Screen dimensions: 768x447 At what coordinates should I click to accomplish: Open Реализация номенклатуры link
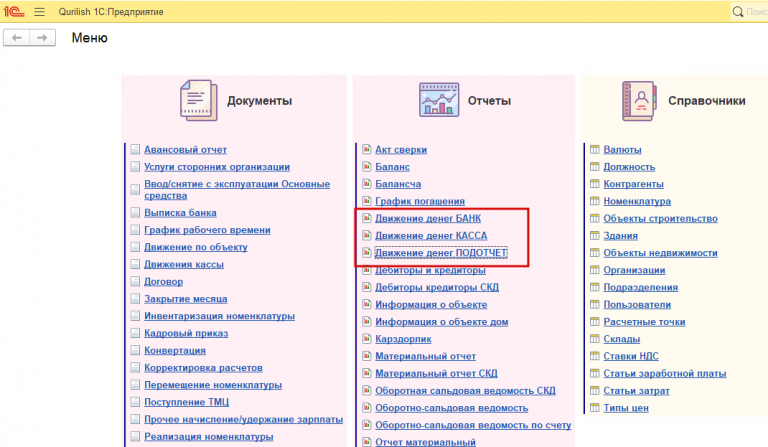[209, 437]
